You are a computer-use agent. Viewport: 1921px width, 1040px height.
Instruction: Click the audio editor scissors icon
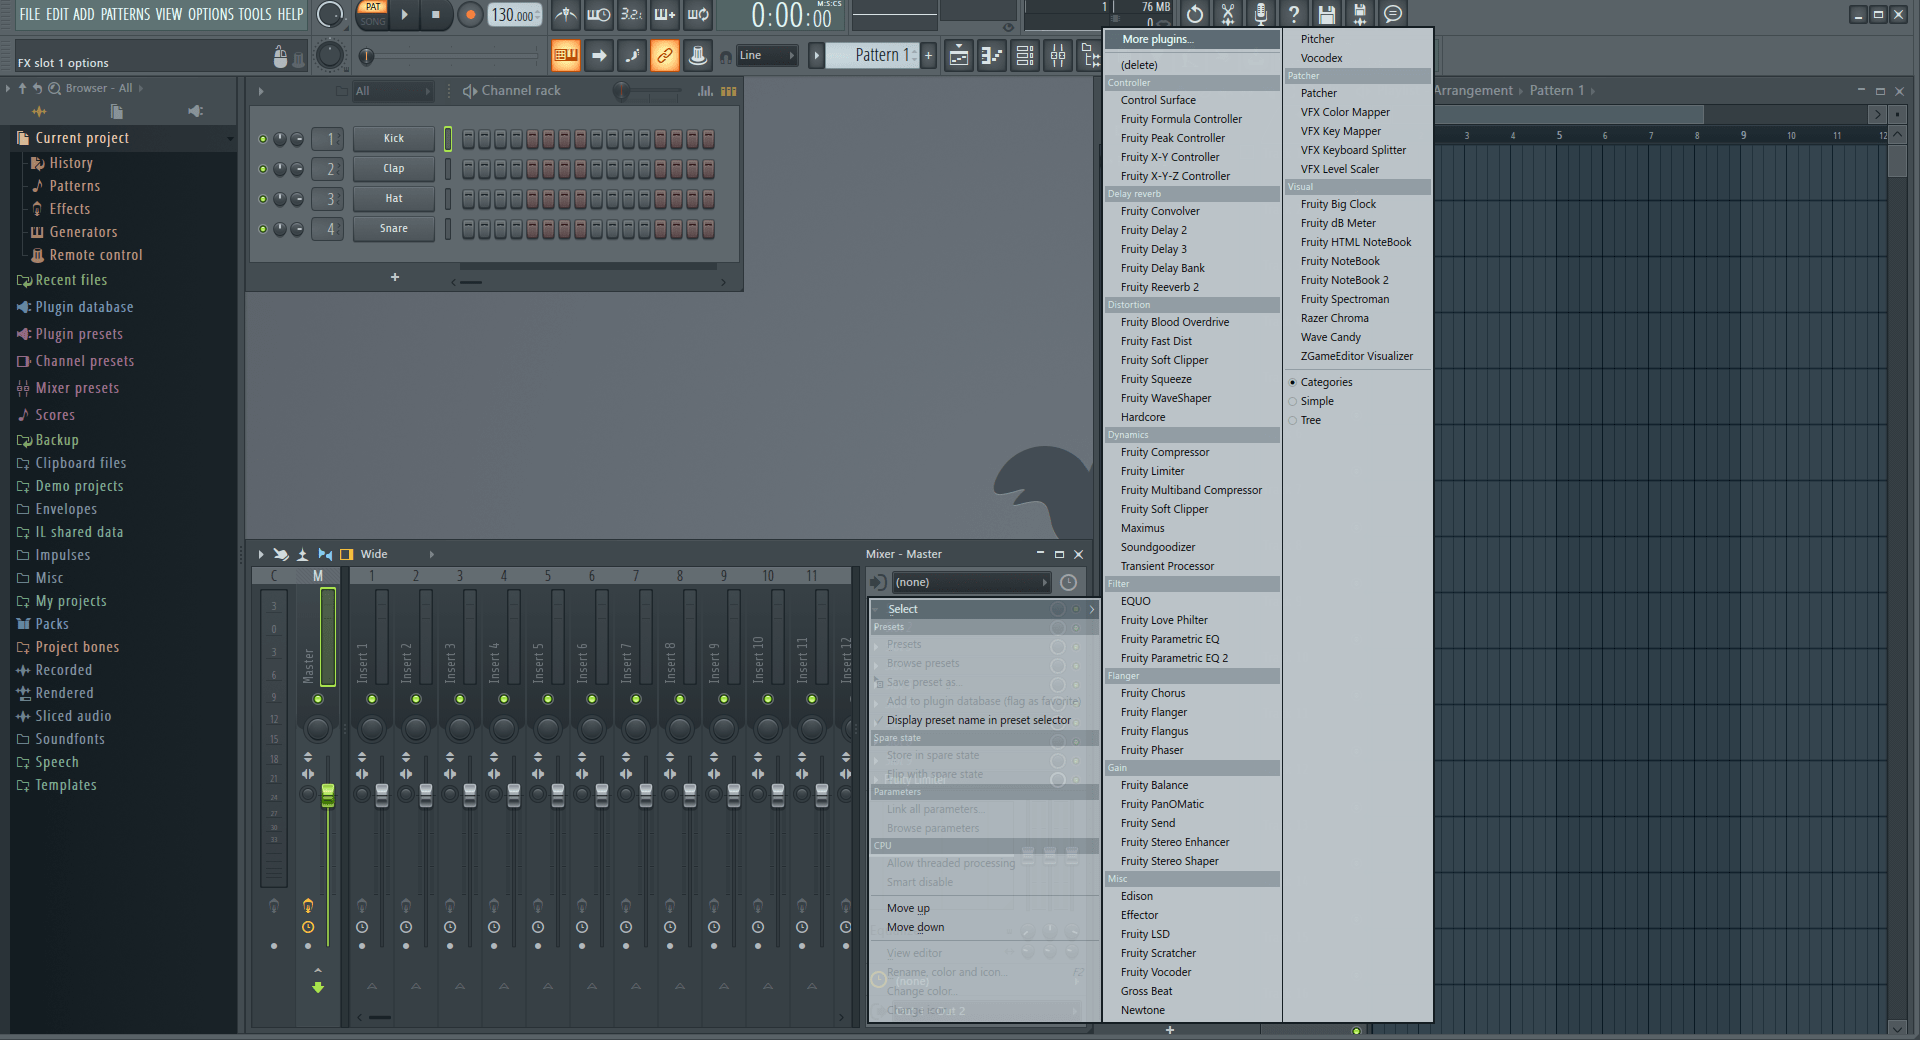(1228, 14)
